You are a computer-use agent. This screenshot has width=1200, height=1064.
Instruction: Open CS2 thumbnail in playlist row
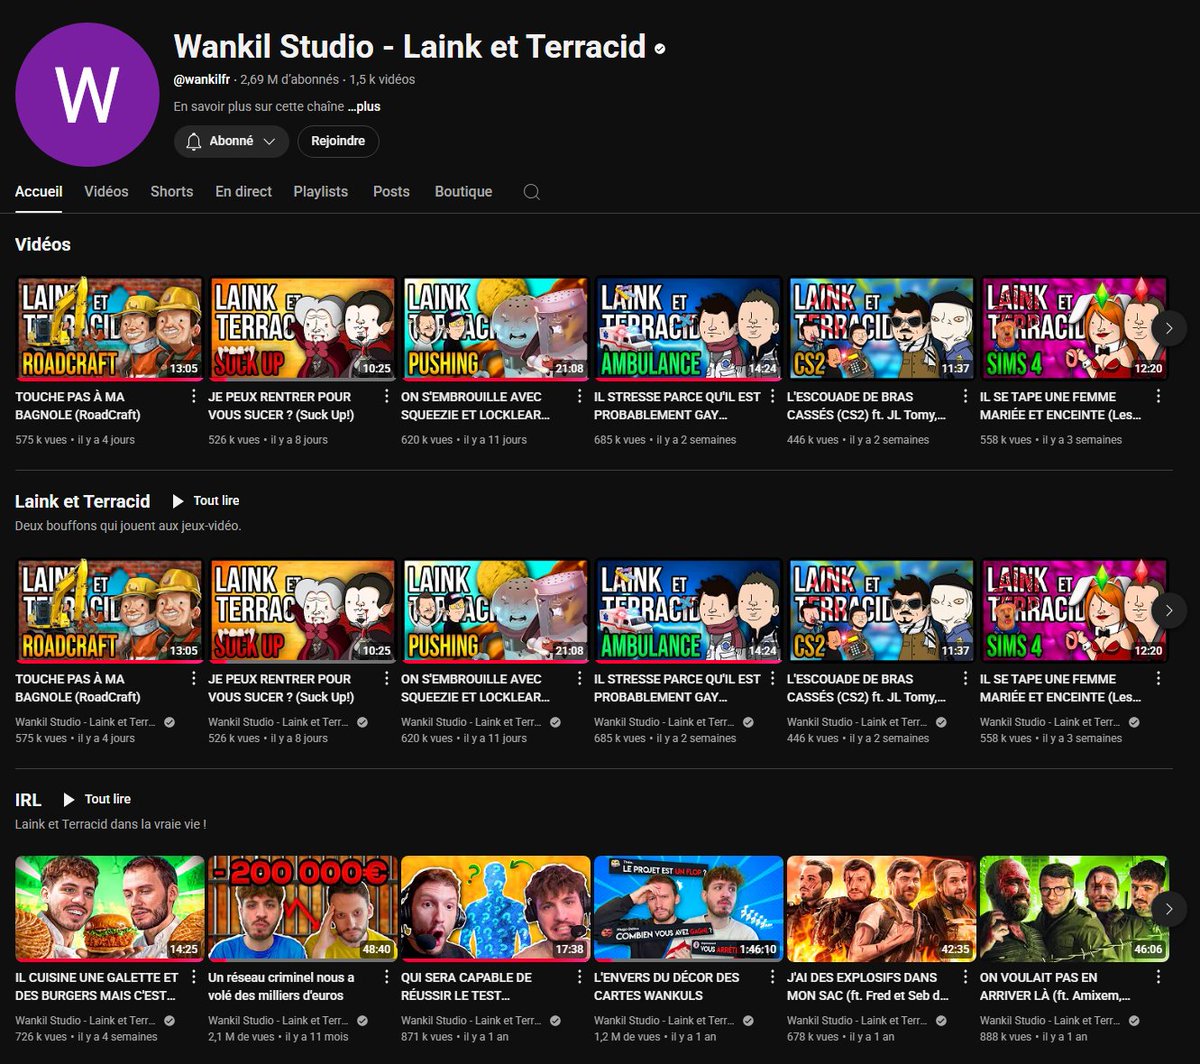point(881,610)
